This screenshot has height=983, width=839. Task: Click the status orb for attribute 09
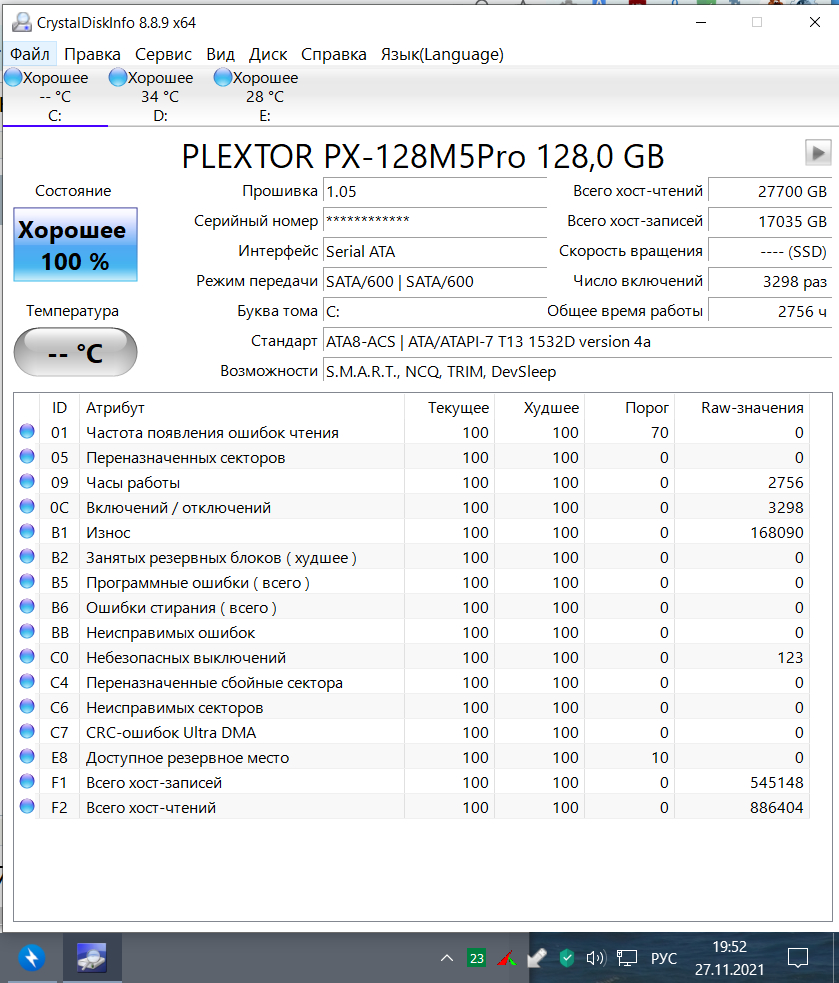pos(27,481)
